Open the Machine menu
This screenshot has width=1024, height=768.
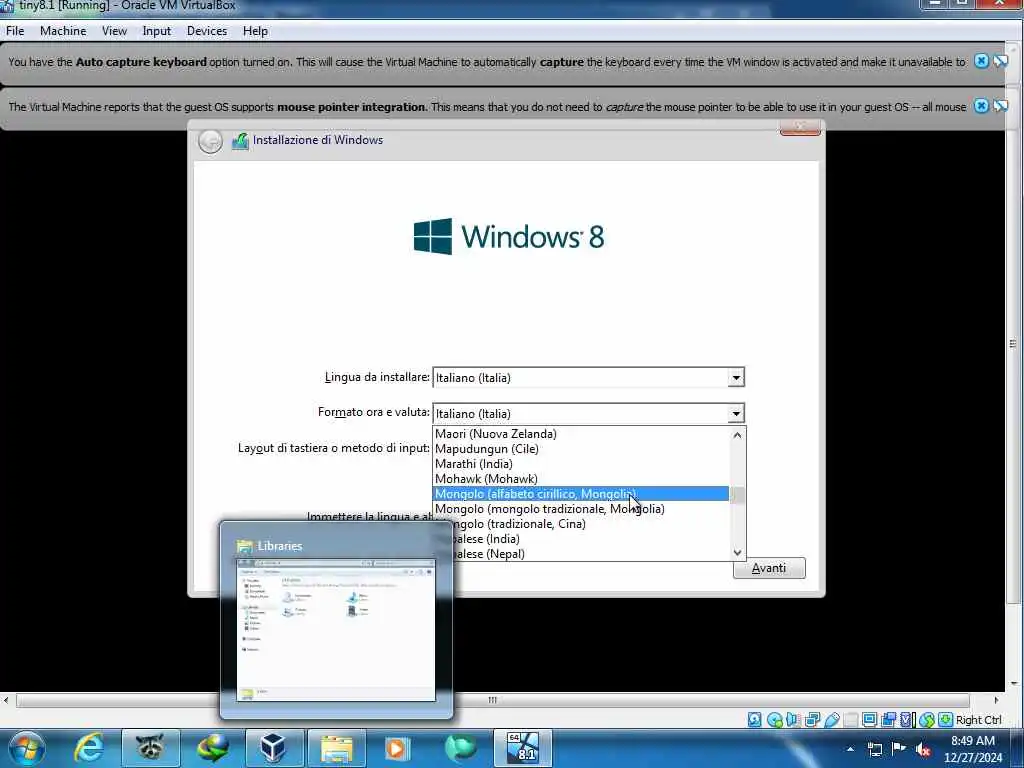coord(63,31)
